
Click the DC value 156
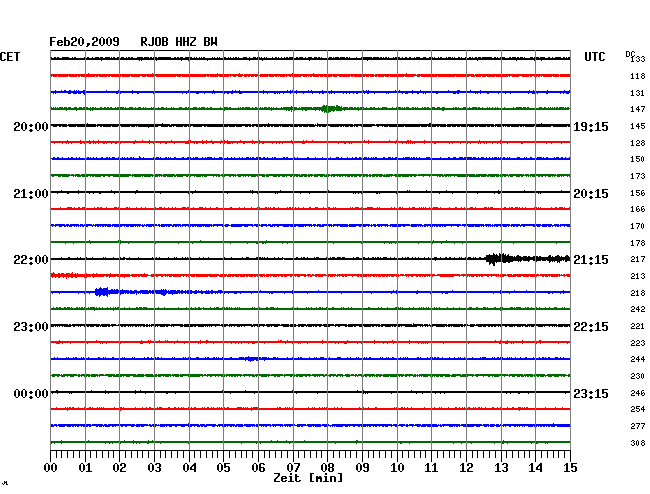pyautogui.click(x=638, y=193)
